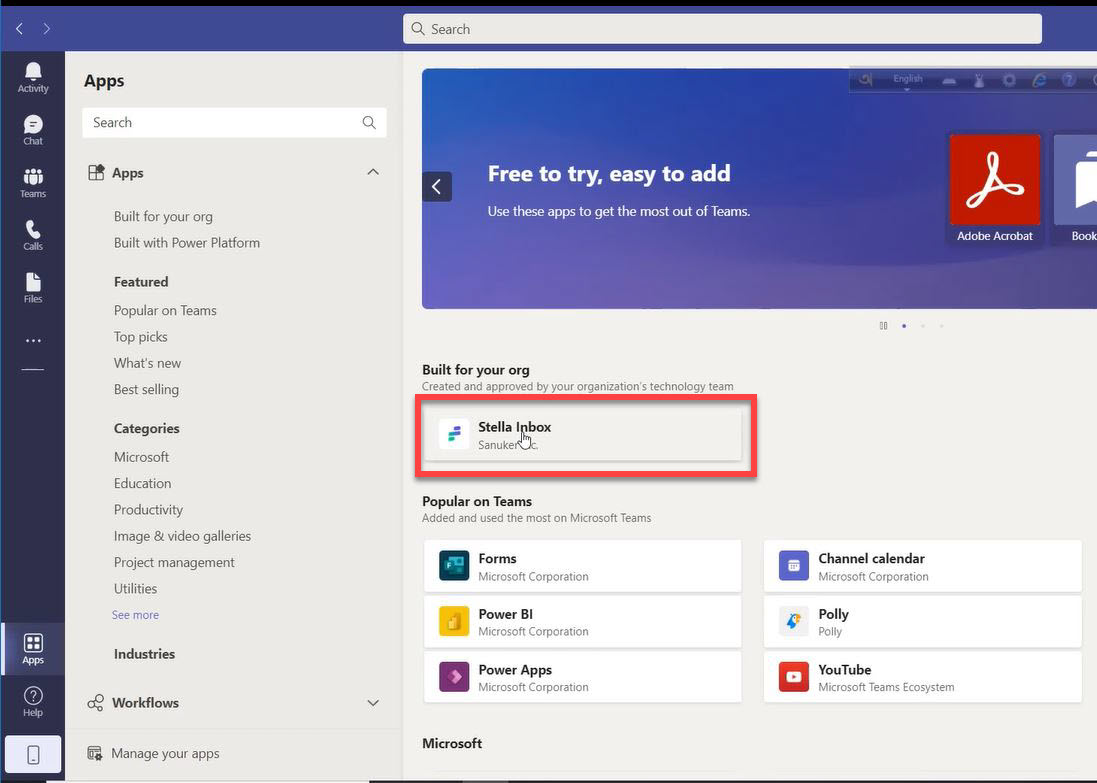Click the Internet Explorer icon in overlay toolbar
The image size is (1097, 783).
tap(1039, 80)
